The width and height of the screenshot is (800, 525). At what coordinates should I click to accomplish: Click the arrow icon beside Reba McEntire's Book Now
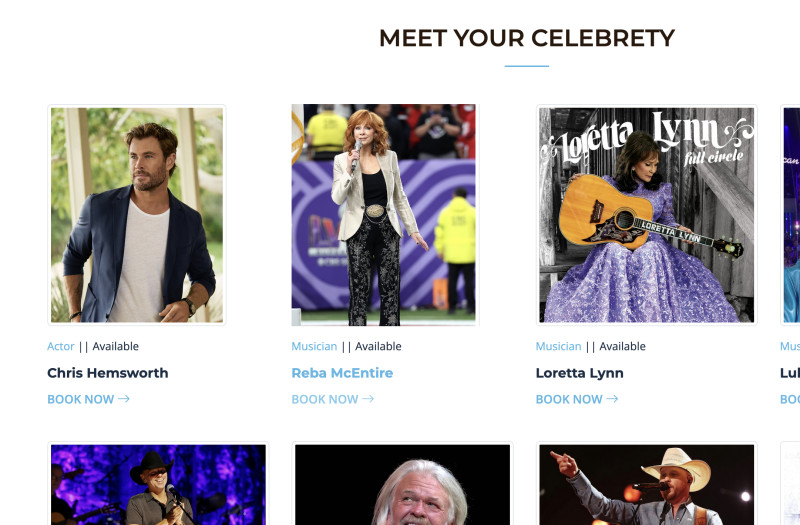[x=368, y=399]
